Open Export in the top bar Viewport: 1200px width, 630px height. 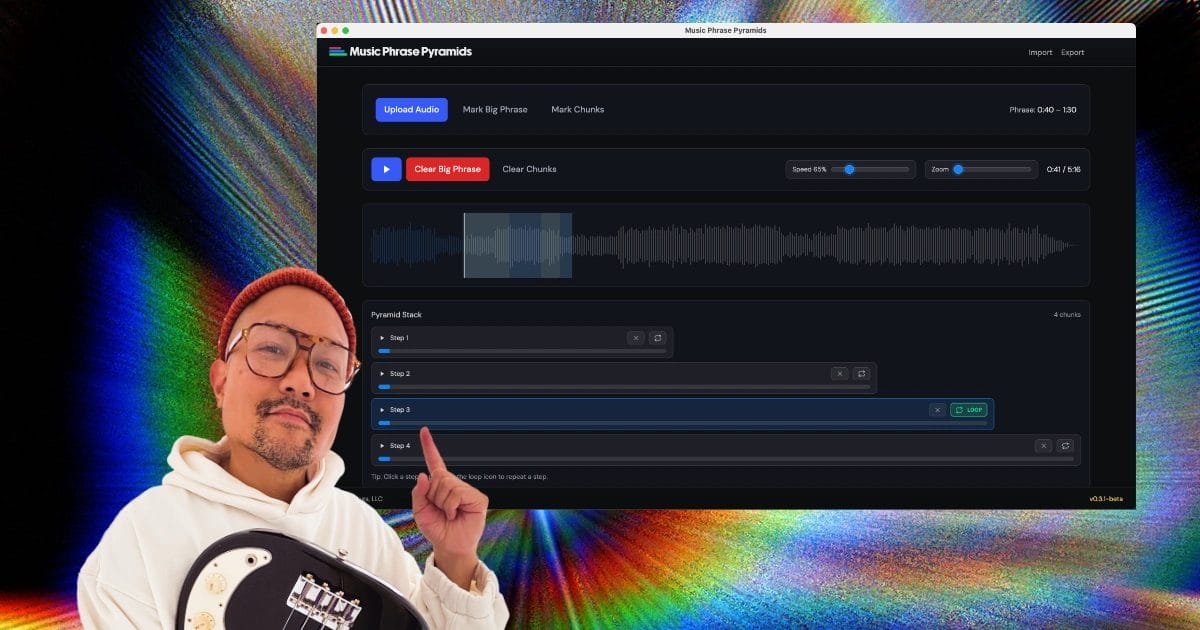1072,53
